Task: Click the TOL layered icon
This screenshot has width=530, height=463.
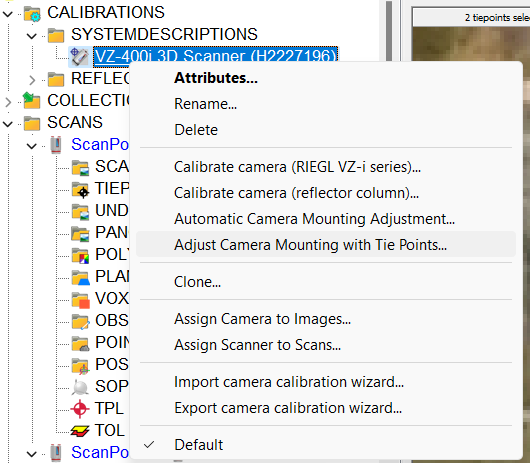Action: [80, 431]
